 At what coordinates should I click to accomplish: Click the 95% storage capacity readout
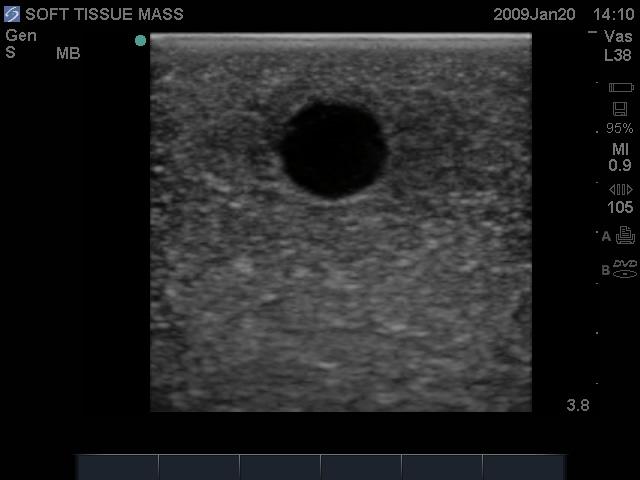coord(620,129)
